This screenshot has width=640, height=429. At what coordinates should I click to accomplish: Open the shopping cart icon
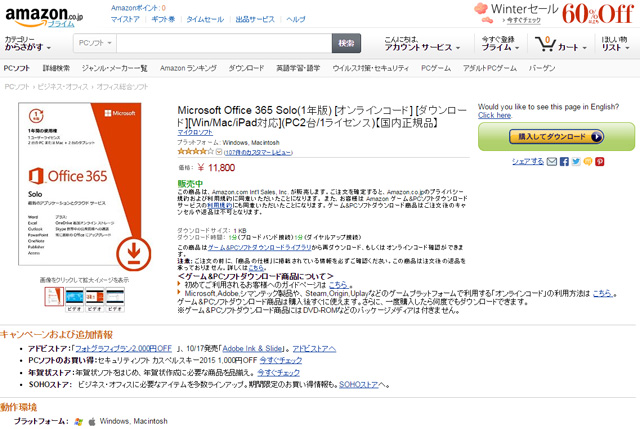point(545,43)
